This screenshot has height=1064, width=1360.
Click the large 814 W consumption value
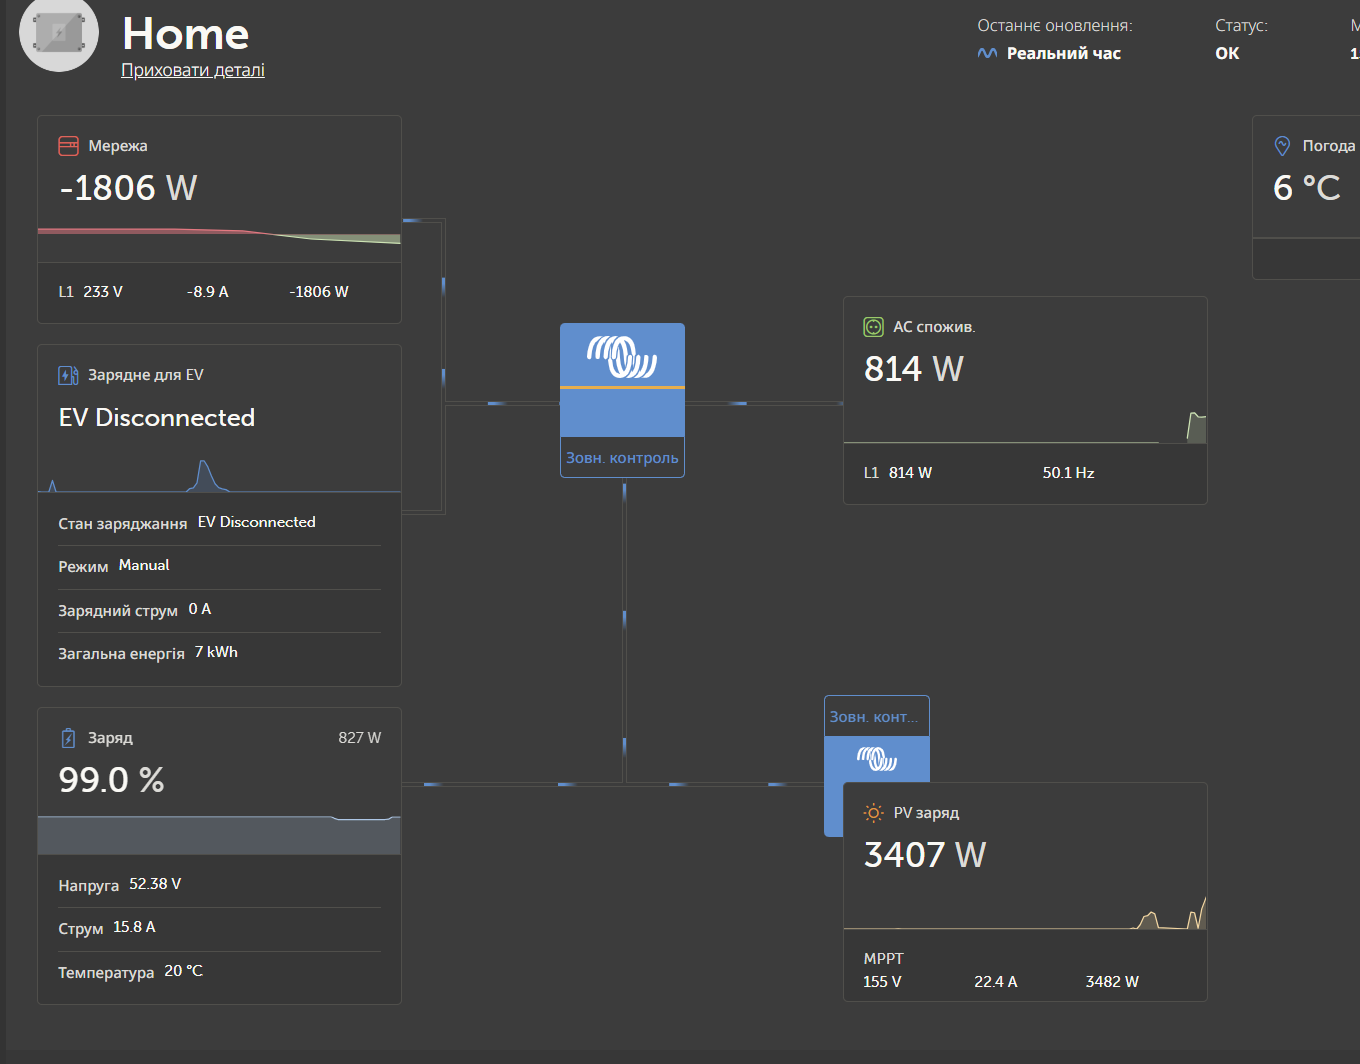pos(913,369)
